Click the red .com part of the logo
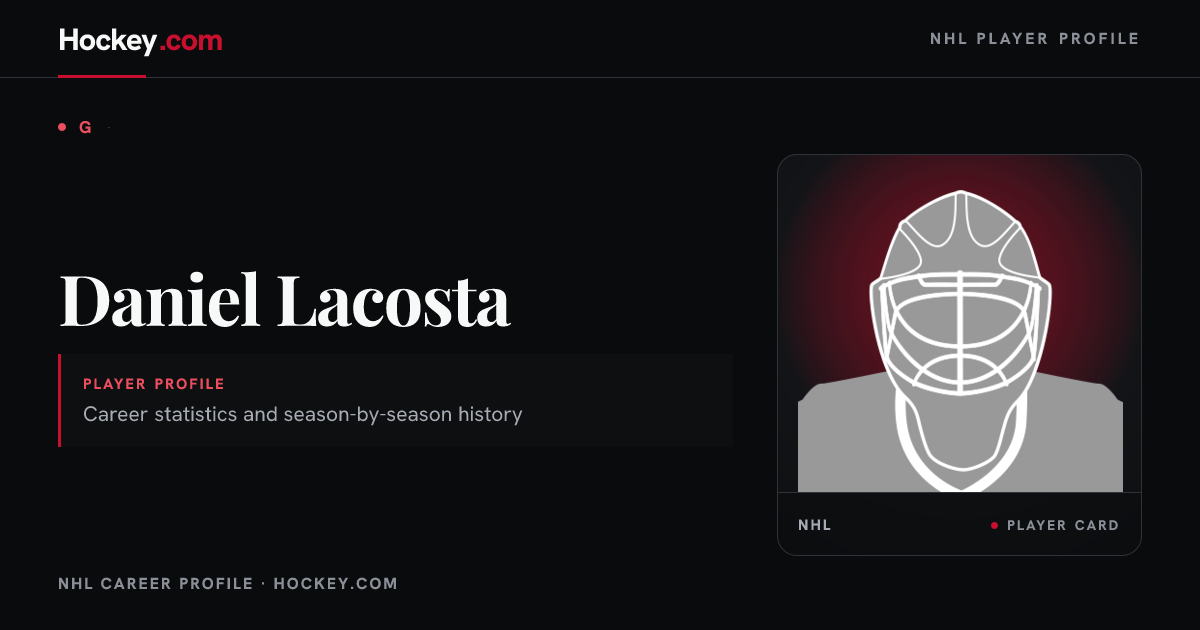Image resolution: width=1200 pixels, height=630 pixels. (191, 41)
